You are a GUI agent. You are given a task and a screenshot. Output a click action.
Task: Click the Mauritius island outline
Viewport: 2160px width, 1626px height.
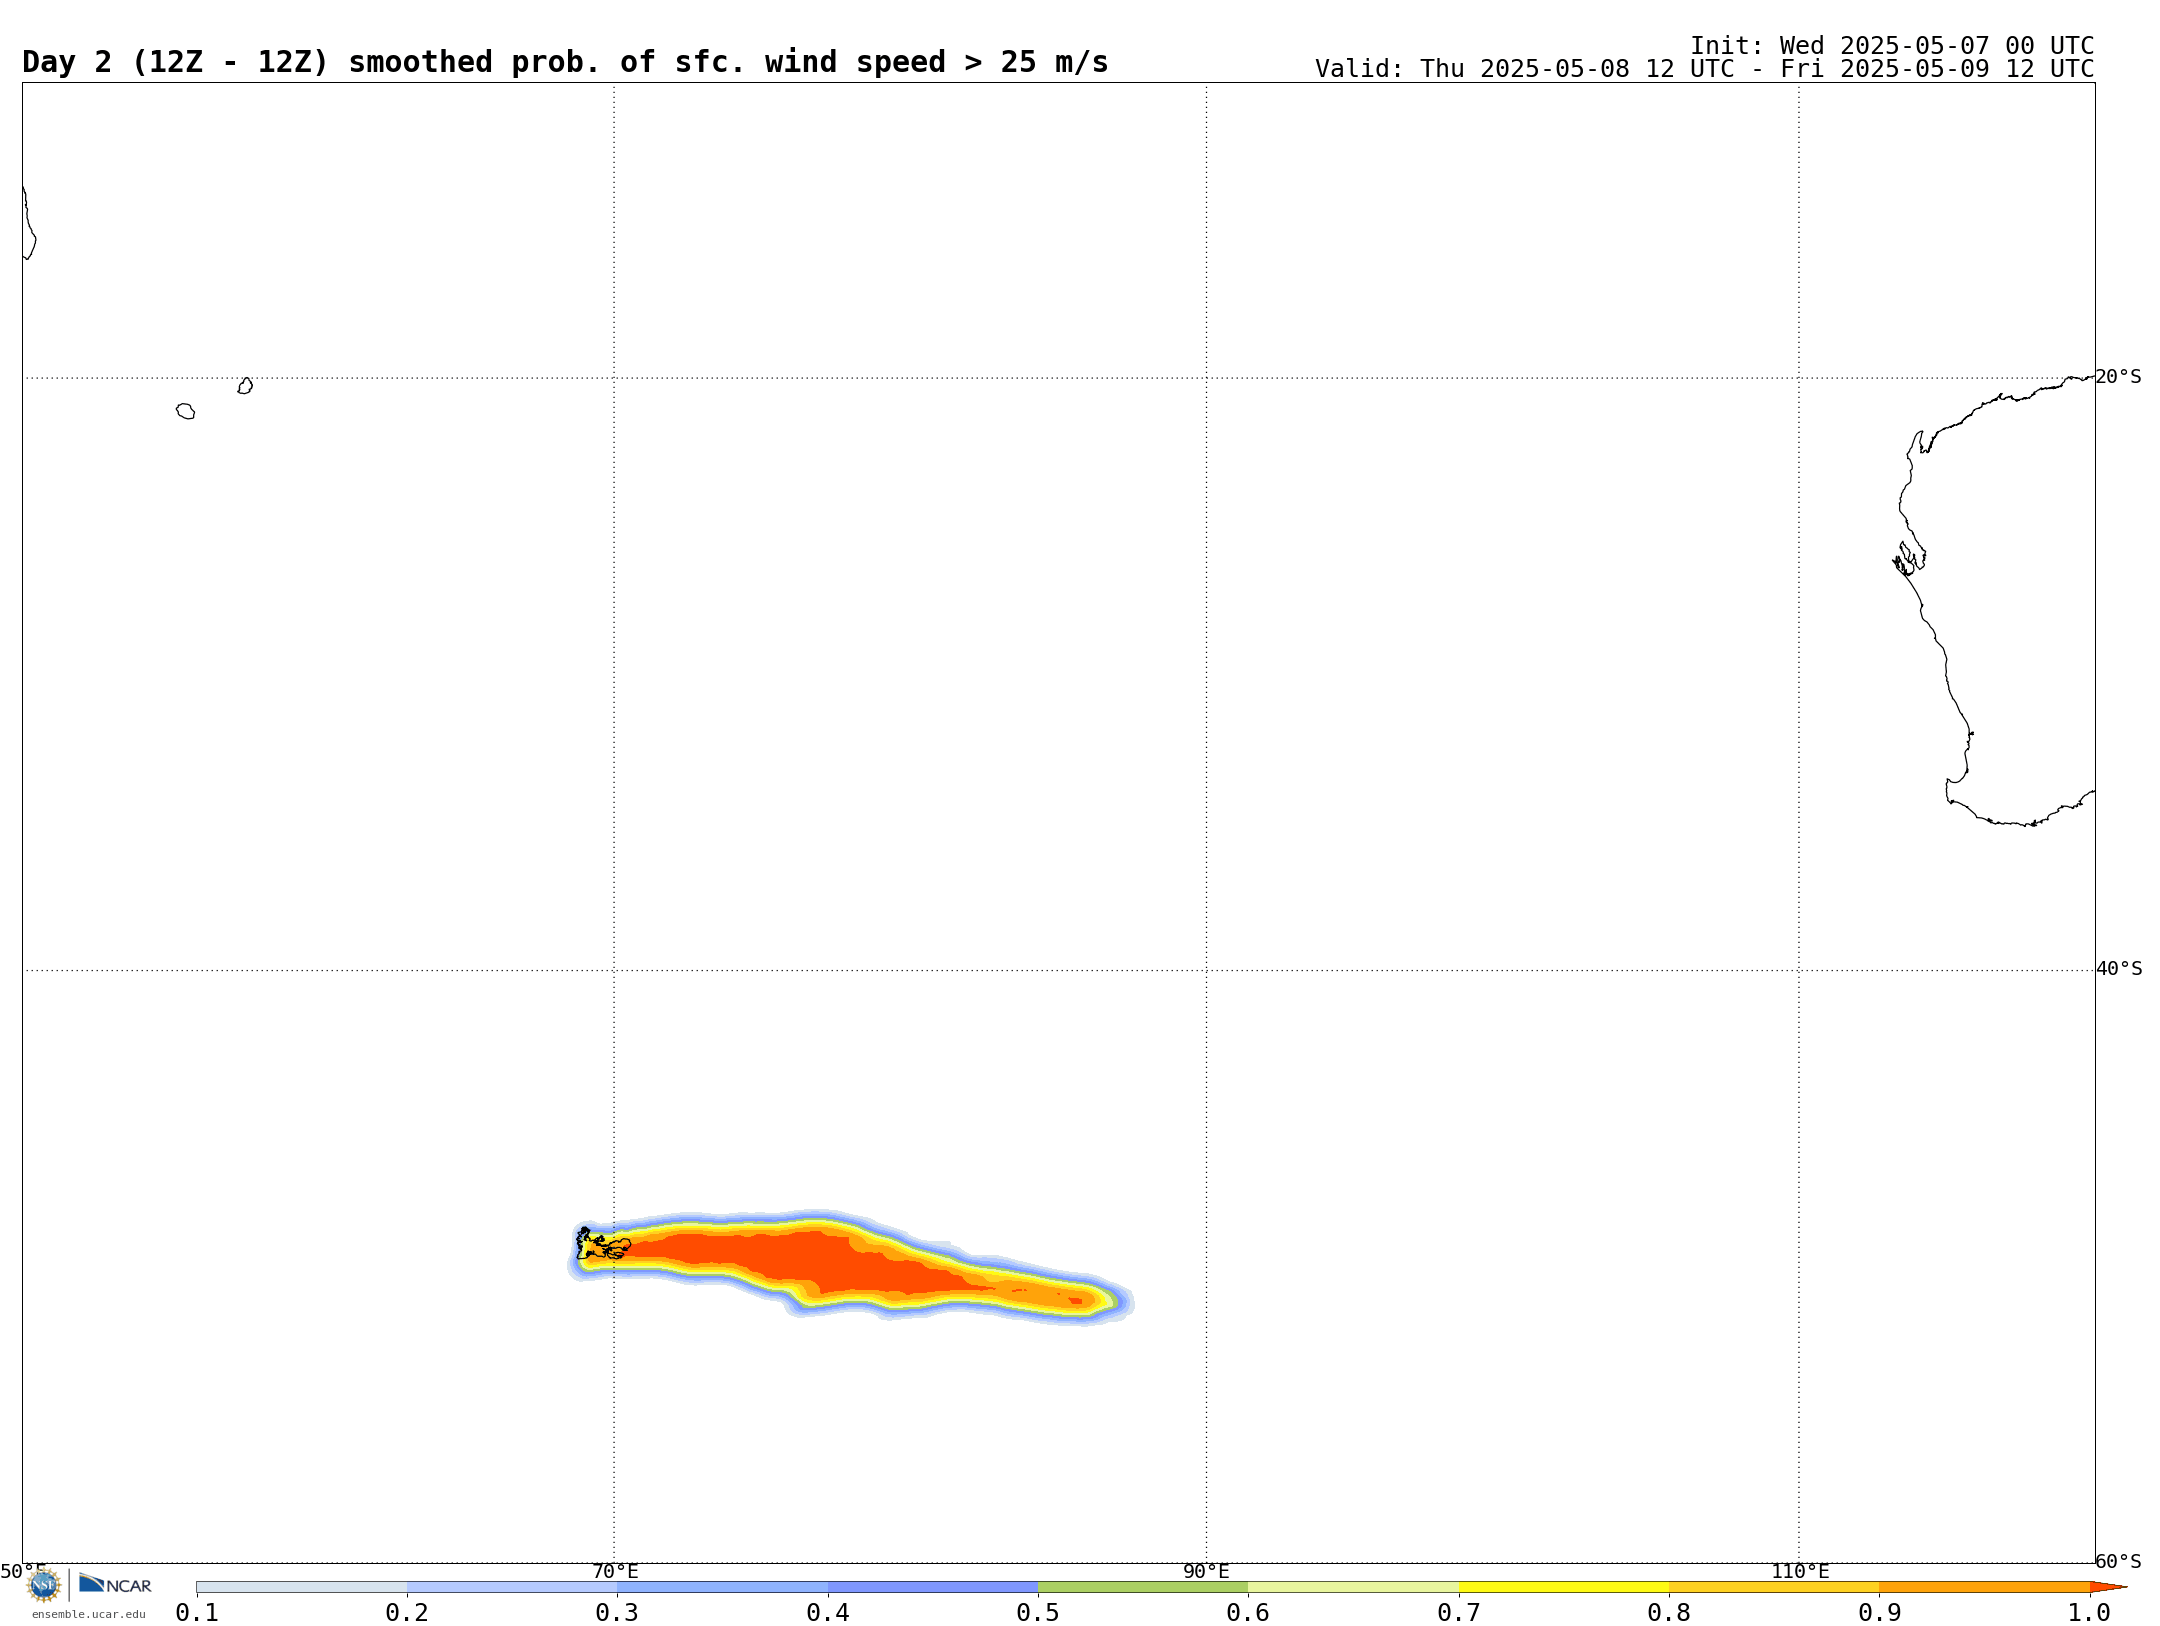point(245,386)
